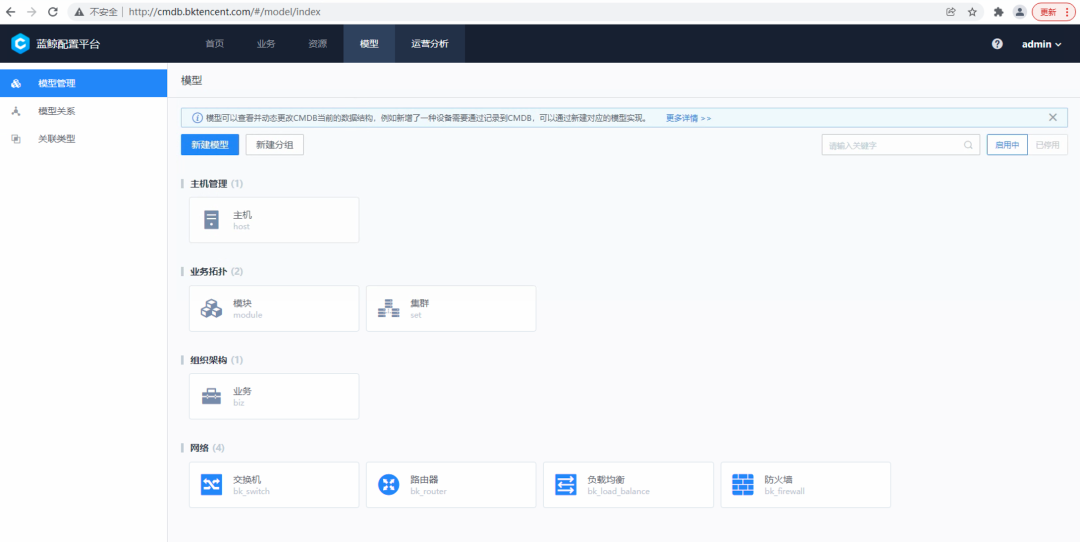This screenshot has height=542, width=1080.
Task: Open the 防火墙 bk_firewall model card
Action: click(x=805, y=484)
